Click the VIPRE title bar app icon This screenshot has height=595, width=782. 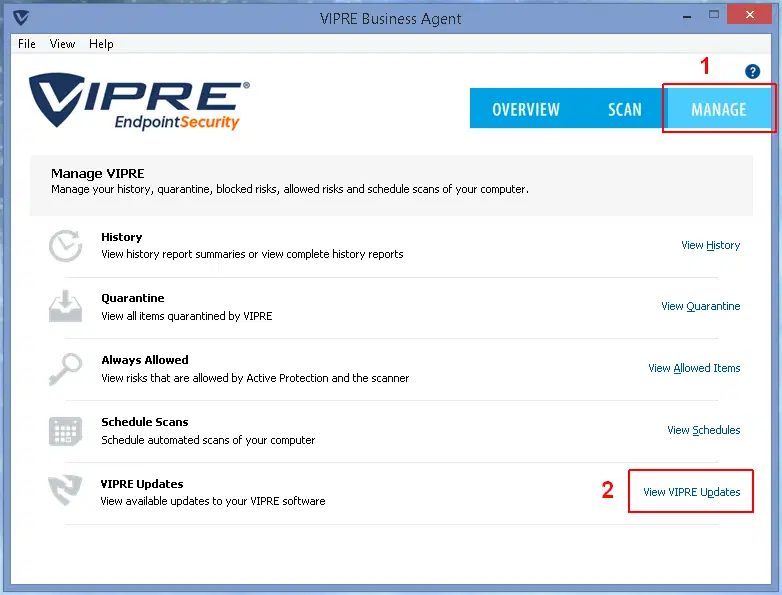(x=21, y=18)
